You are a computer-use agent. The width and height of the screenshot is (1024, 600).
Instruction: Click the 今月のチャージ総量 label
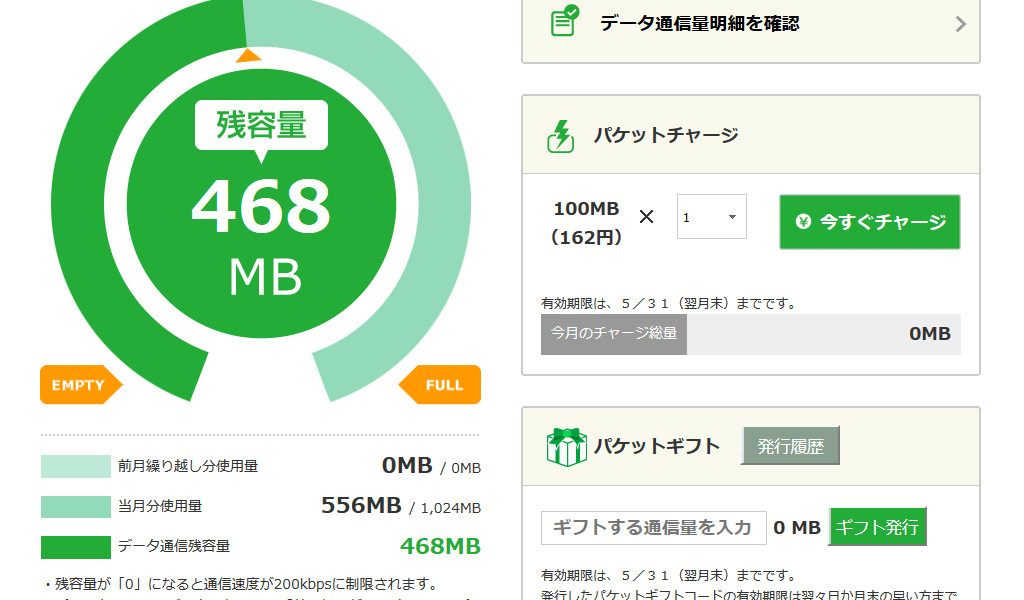click(x=614, y=334)
